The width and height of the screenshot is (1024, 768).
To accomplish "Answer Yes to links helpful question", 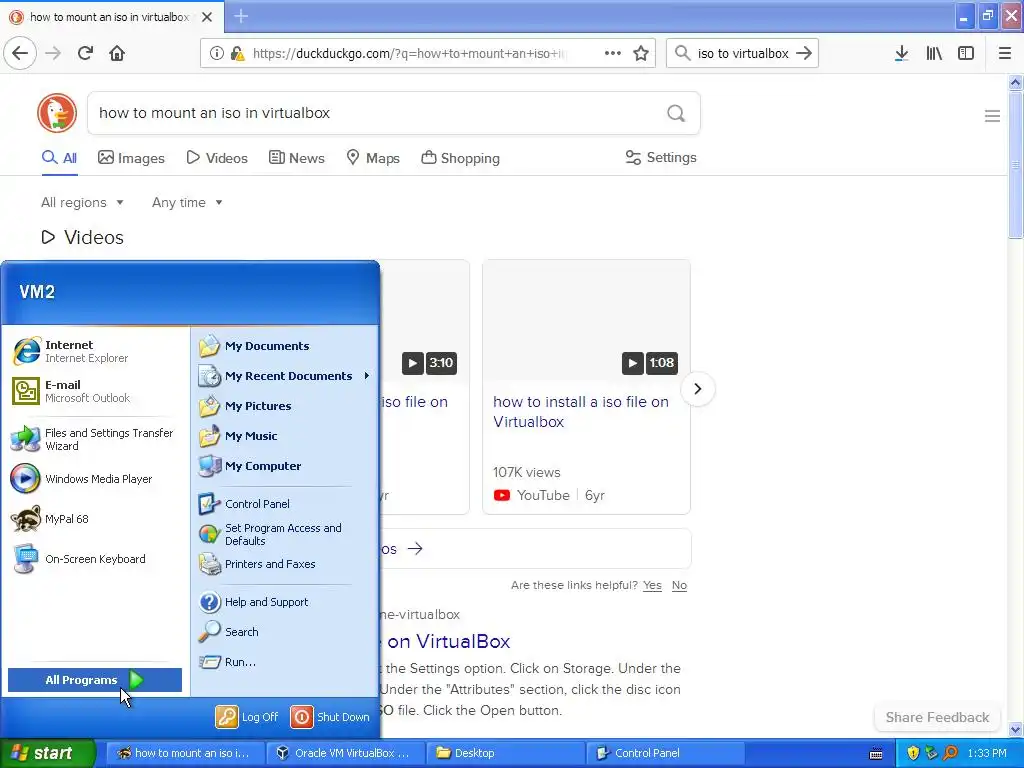I will coord(652,585).
